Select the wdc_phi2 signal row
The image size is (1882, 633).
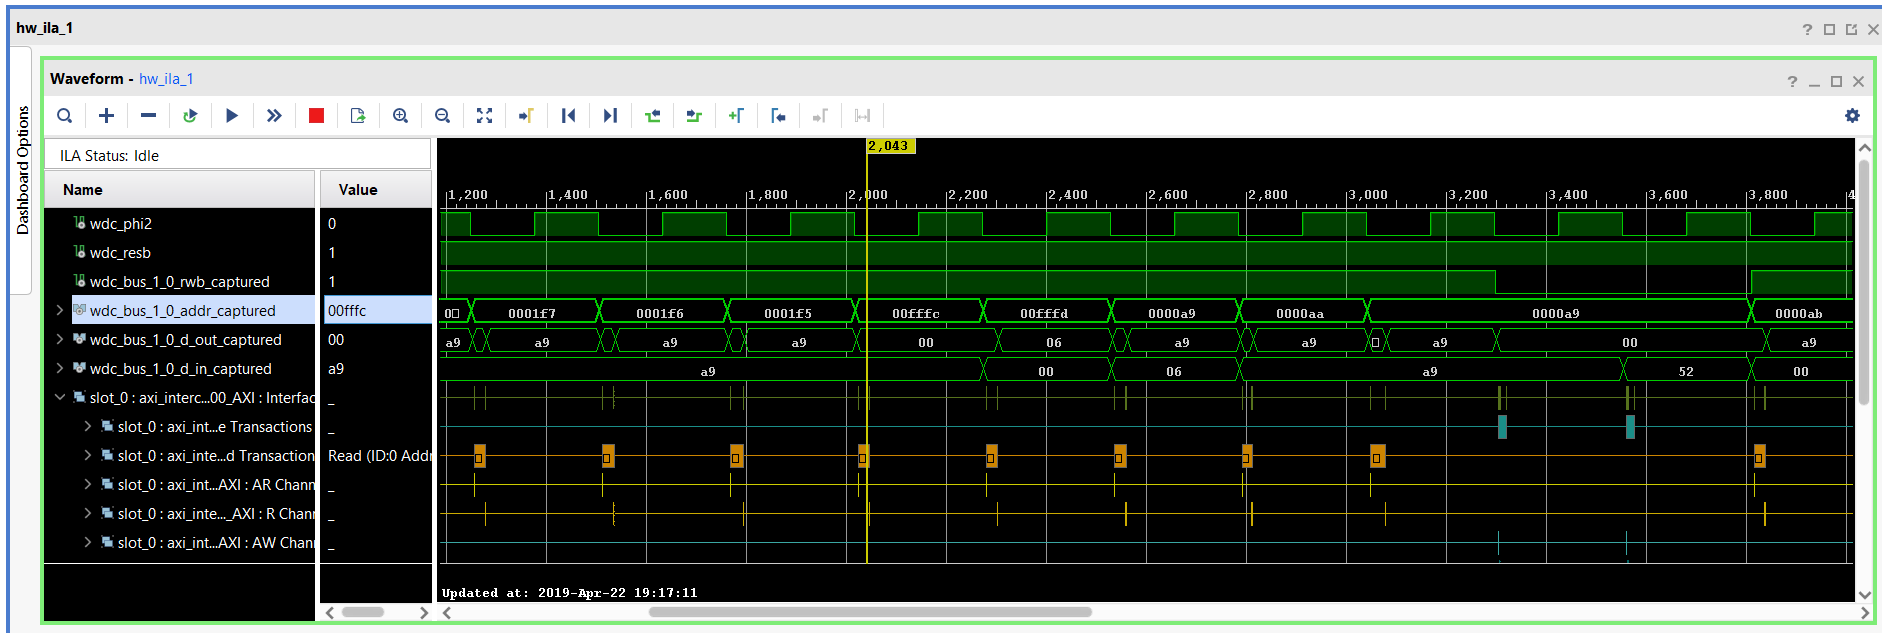click(121, 224)
